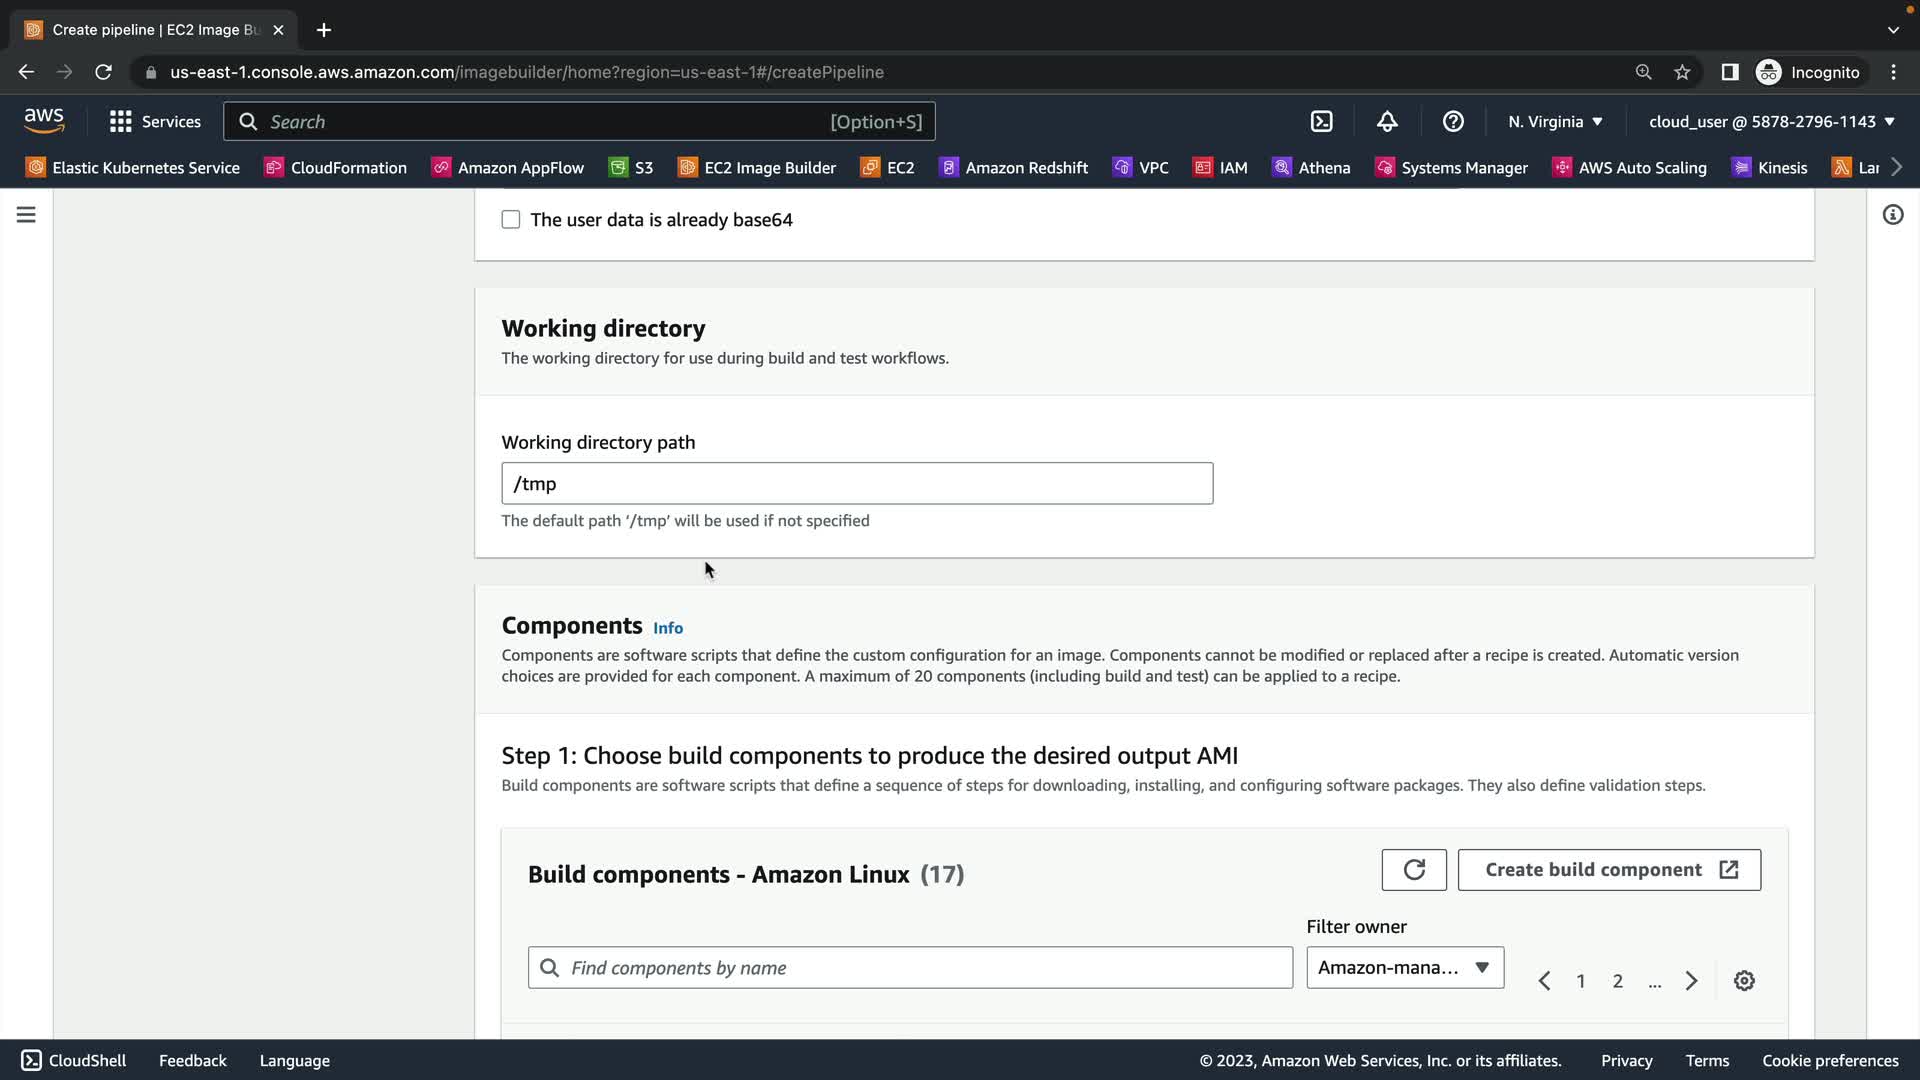Image resolution: width=1920 pixels, height=1080 pixels.
Task: Click Create build component button
Action: (x=1608, y=870)
